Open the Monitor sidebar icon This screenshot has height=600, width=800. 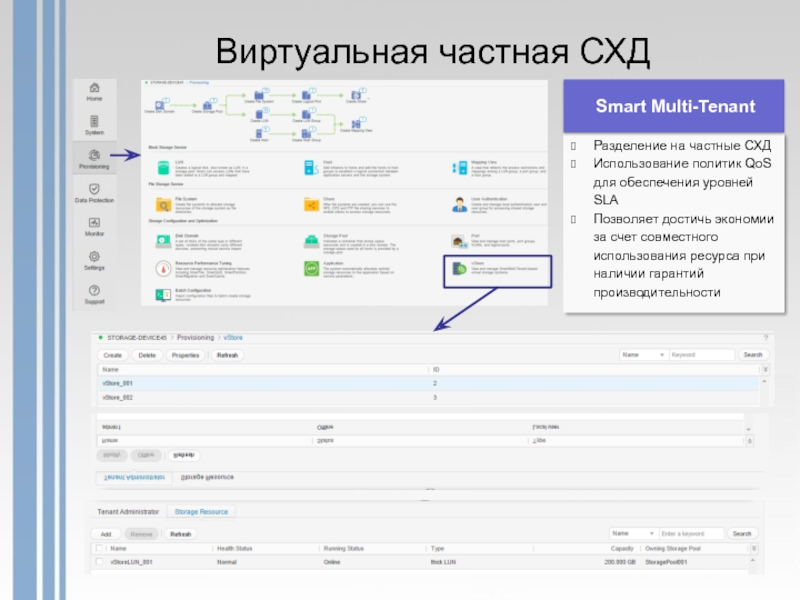pos(94,222)
